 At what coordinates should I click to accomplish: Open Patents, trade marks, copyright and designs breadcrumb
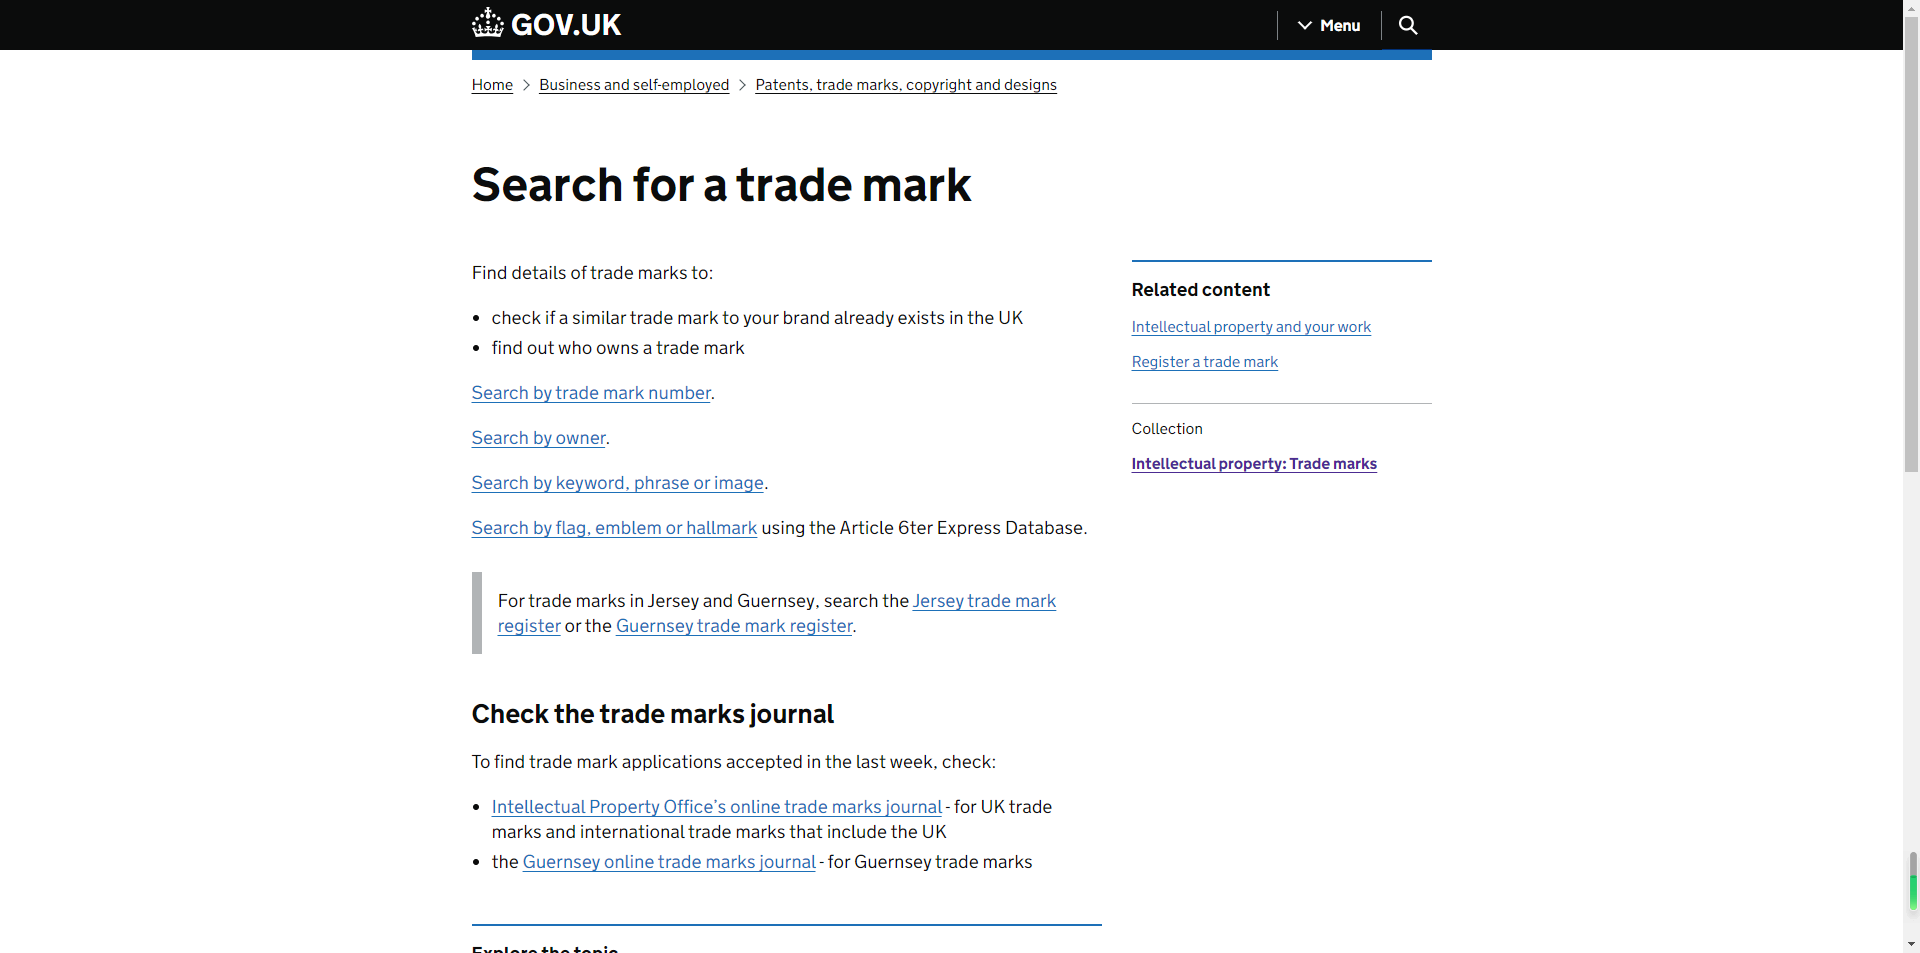point(906,85)
